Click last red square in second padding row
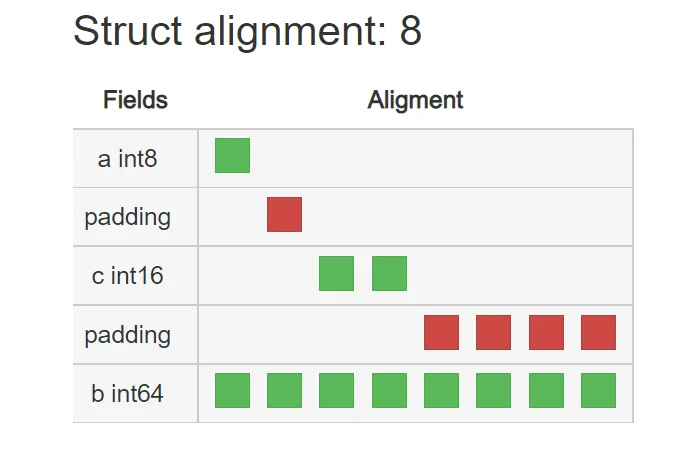Image resolution: width=700 pixels, height=450 pixels. 598,332
